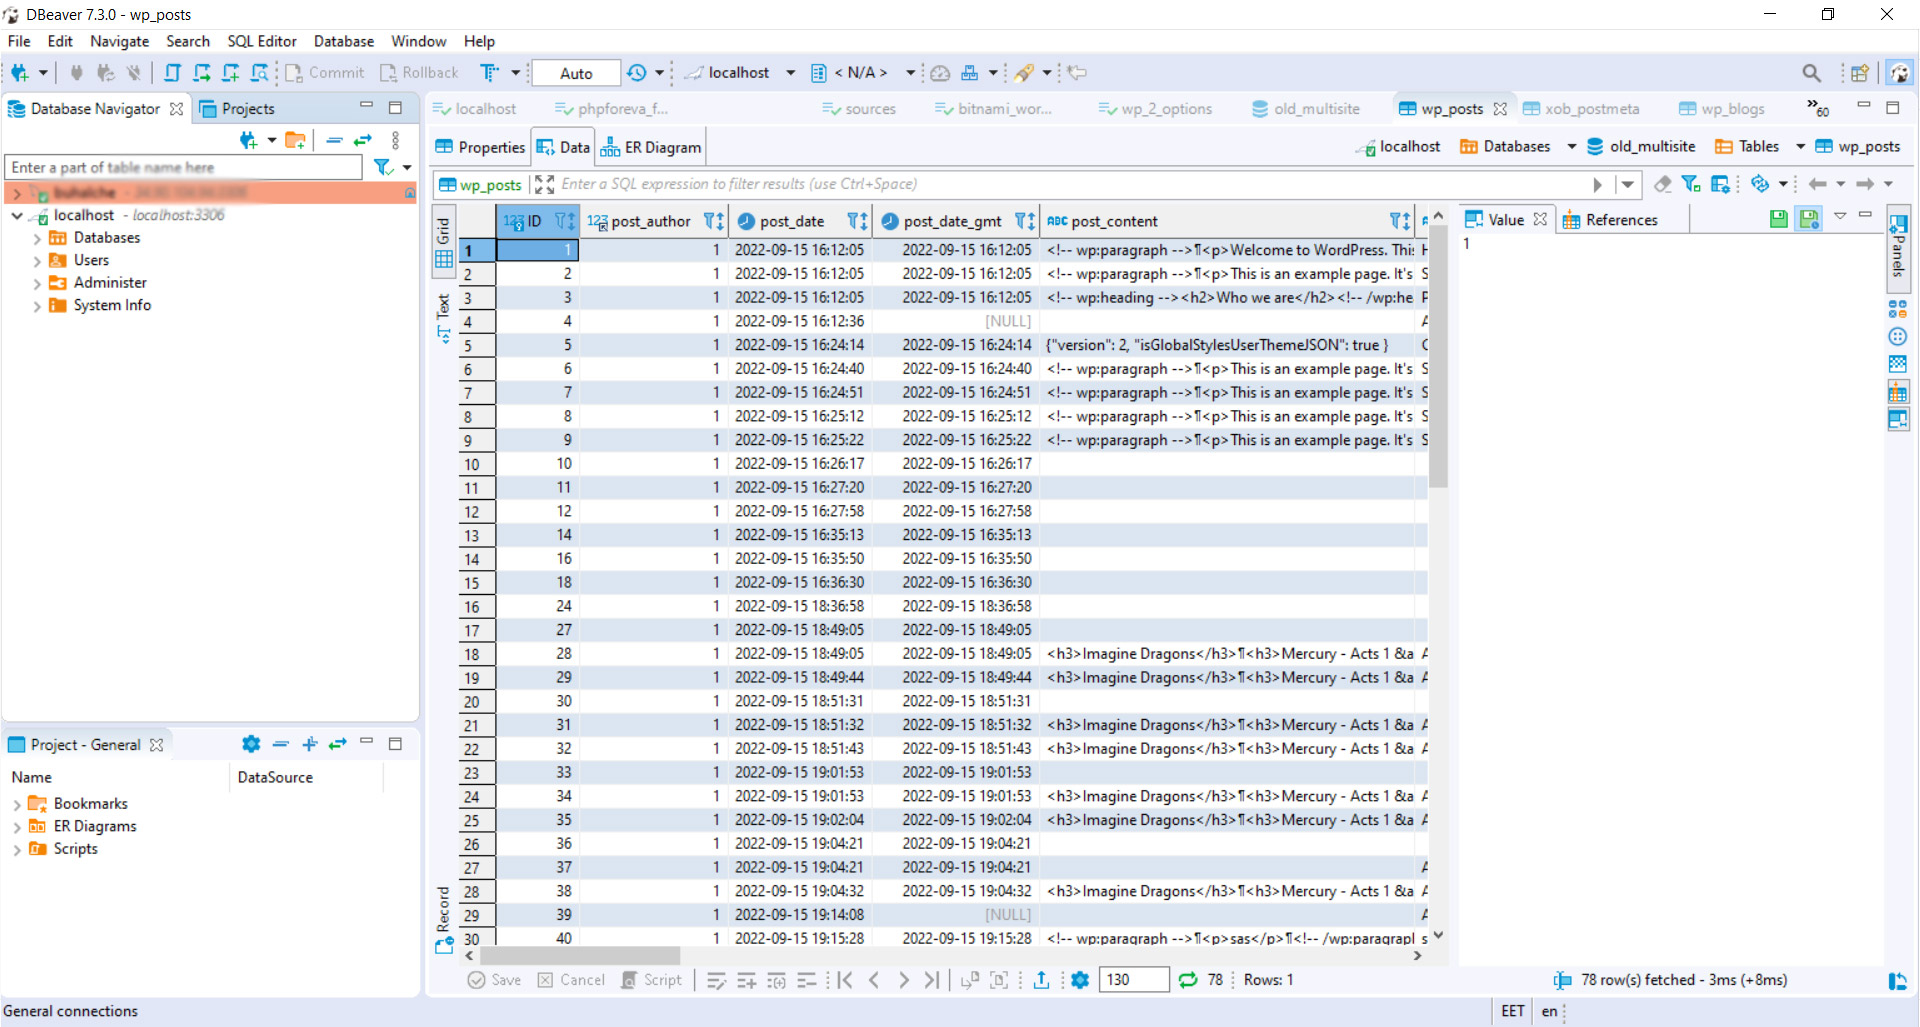
Task: Click the export data icon
Action: [x=1041, y=980]
